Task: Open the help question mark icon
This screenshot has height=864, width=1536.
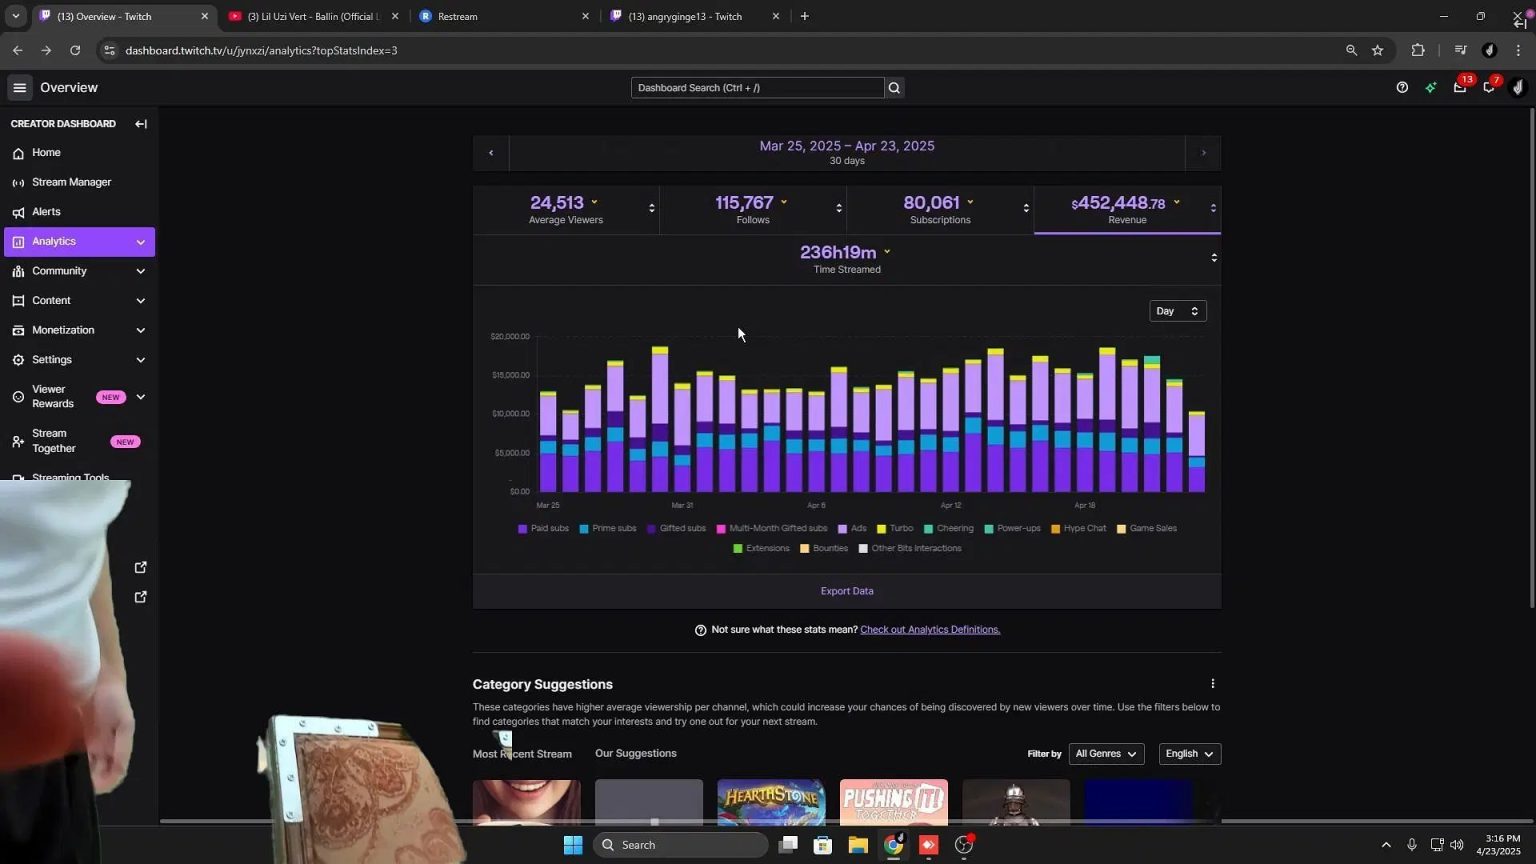Action: [1401, 87]
